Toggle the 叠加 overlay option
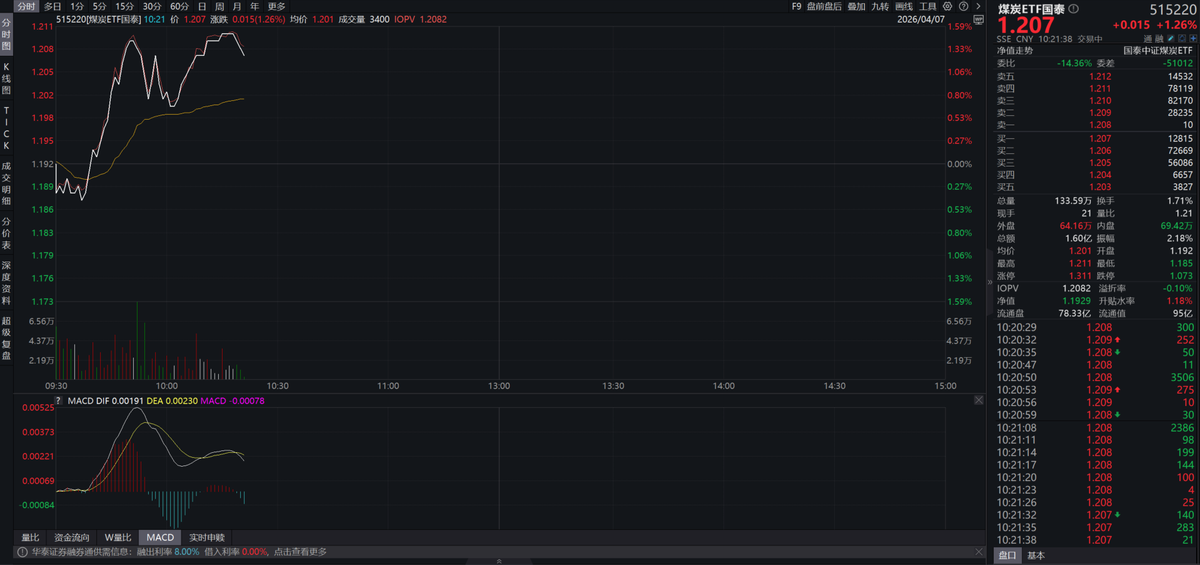The width and height of the screenshot is (1200, 565). coord(856,6)
